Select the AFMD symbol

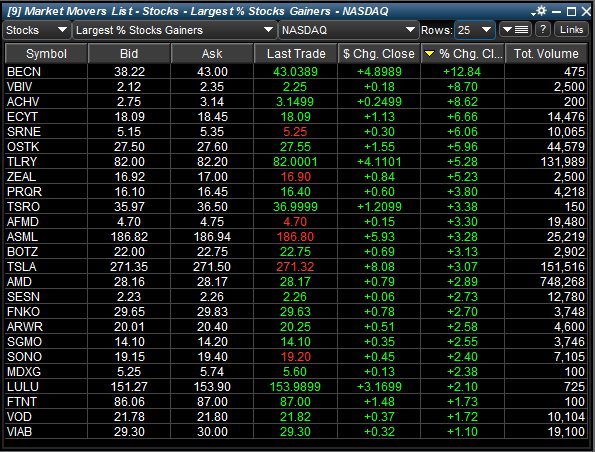22,222
